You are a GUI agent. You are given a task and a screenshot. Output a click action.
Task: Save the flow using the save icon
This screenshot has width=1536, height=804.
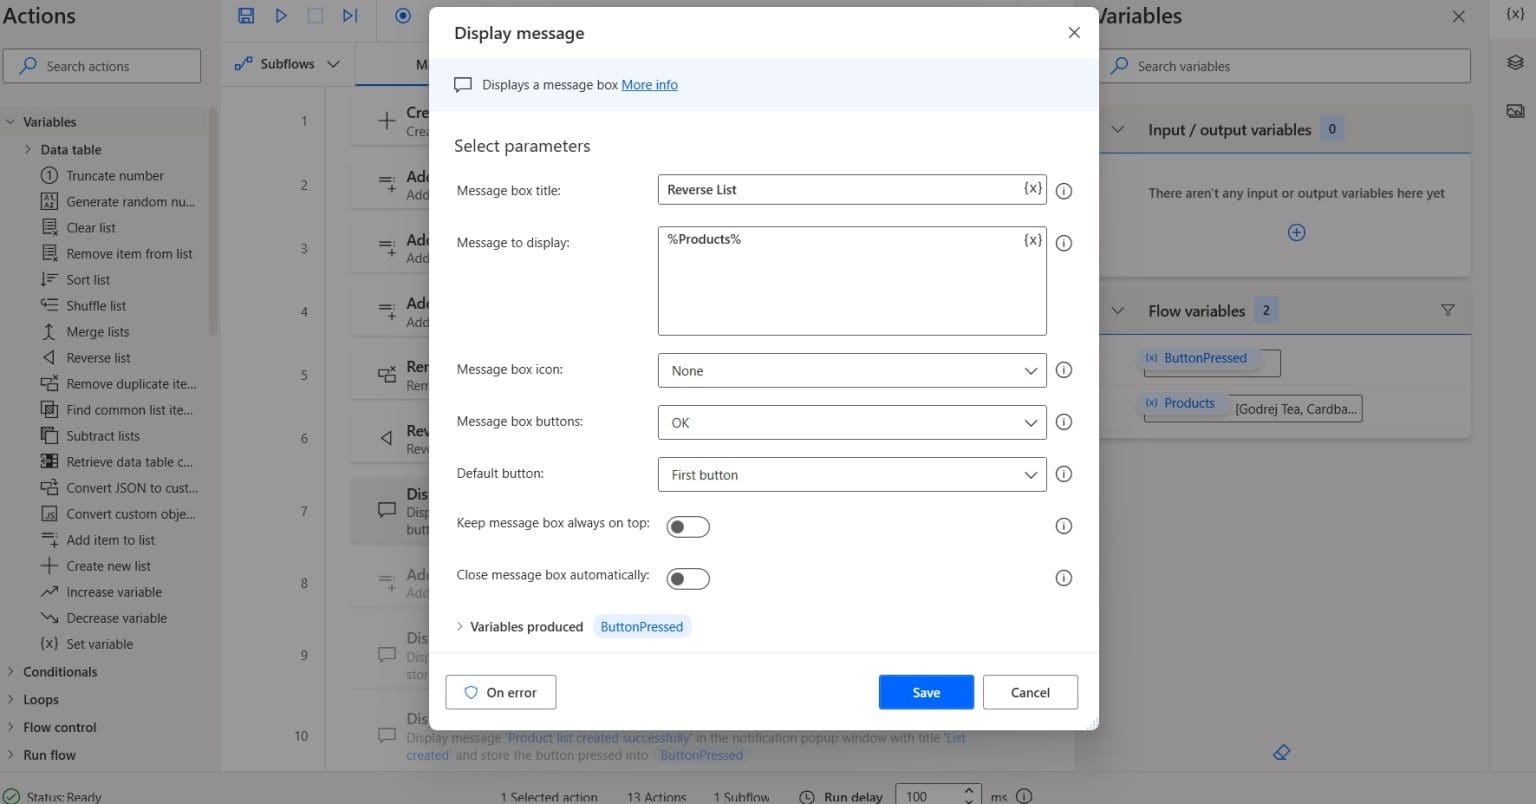click(245, 15)
